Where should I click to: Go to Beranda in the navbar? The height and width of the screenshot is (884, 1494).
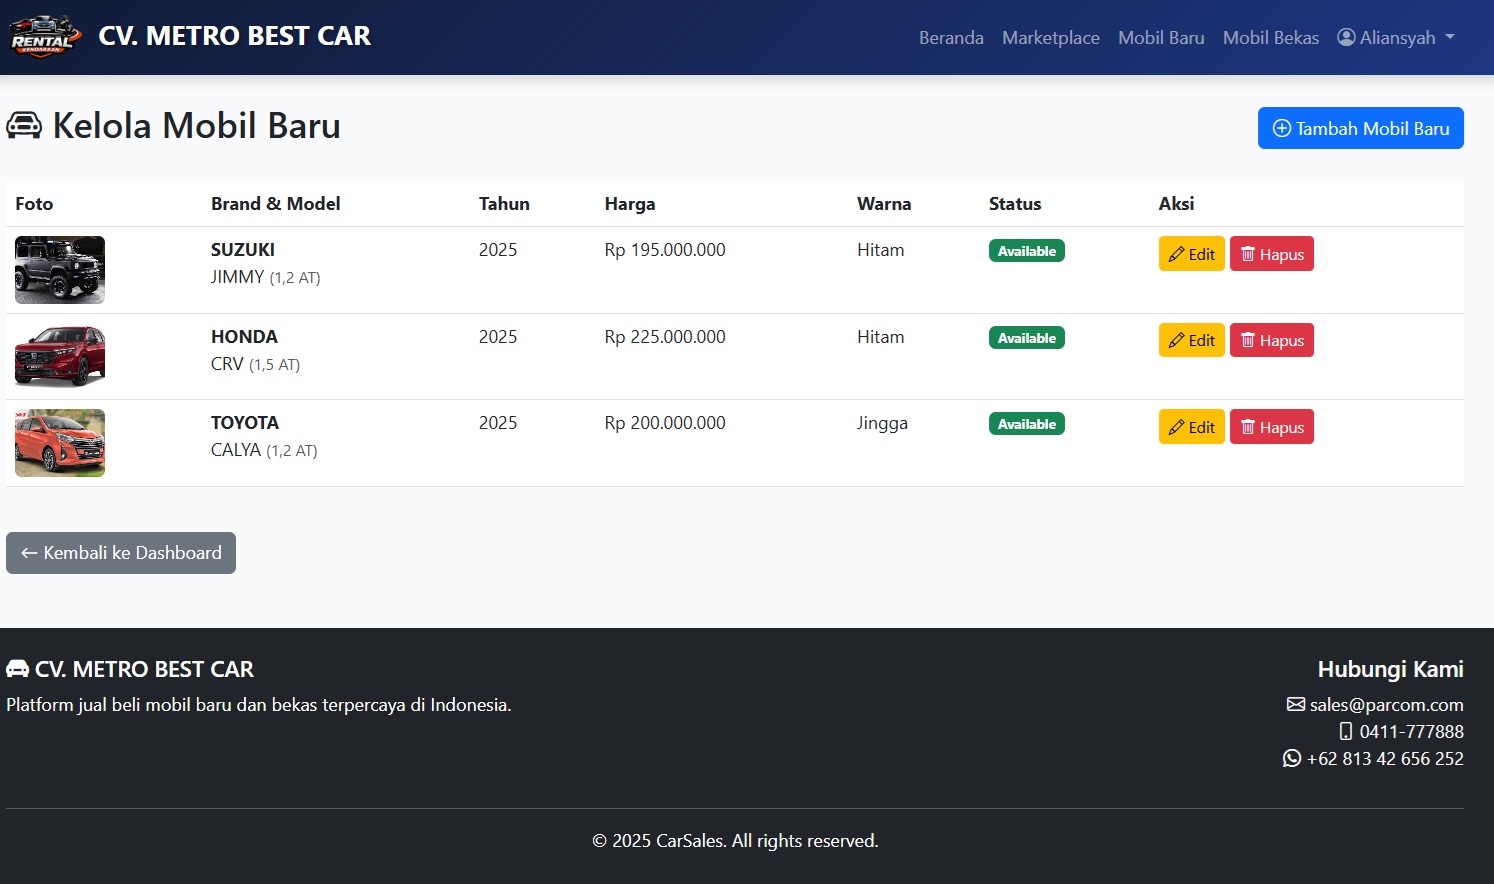coord(951,37)
